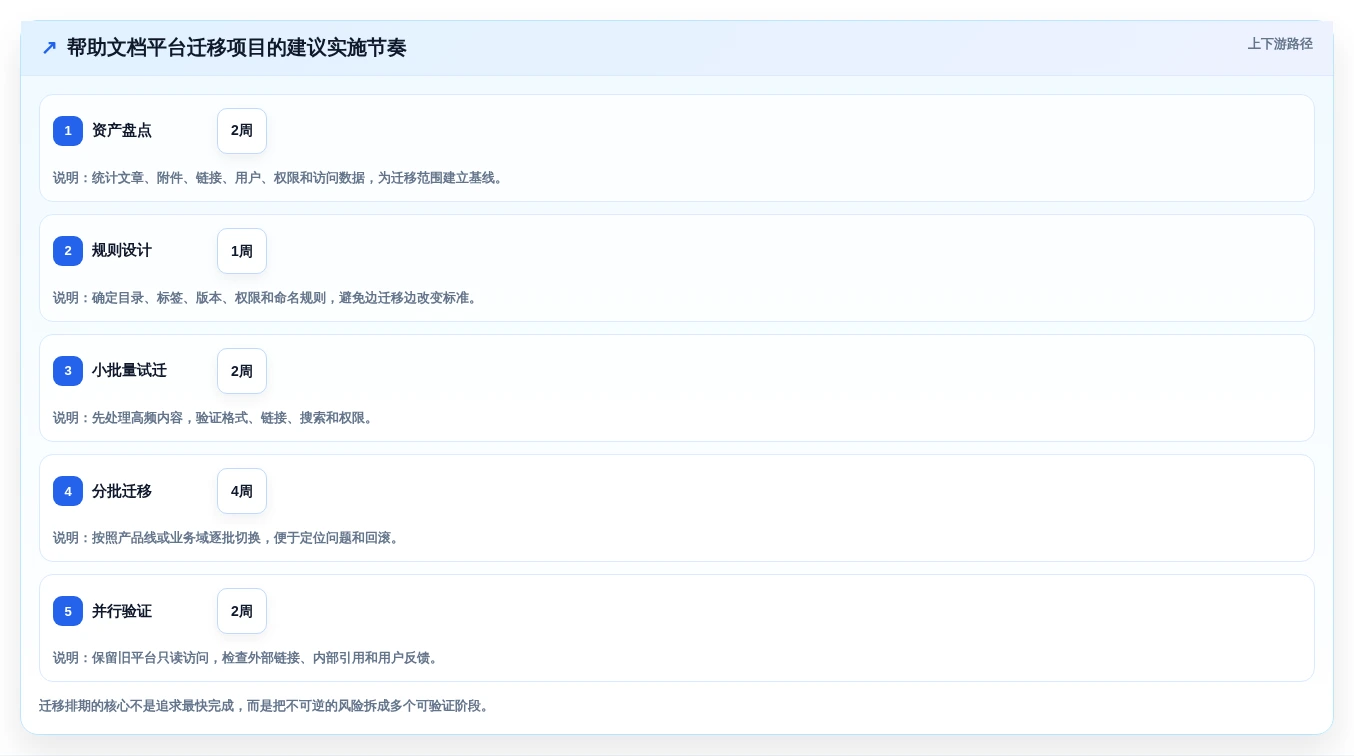Click description starting 说明：先处理高频内容
The image size is (1354, 756).
(x=215, y=418)
